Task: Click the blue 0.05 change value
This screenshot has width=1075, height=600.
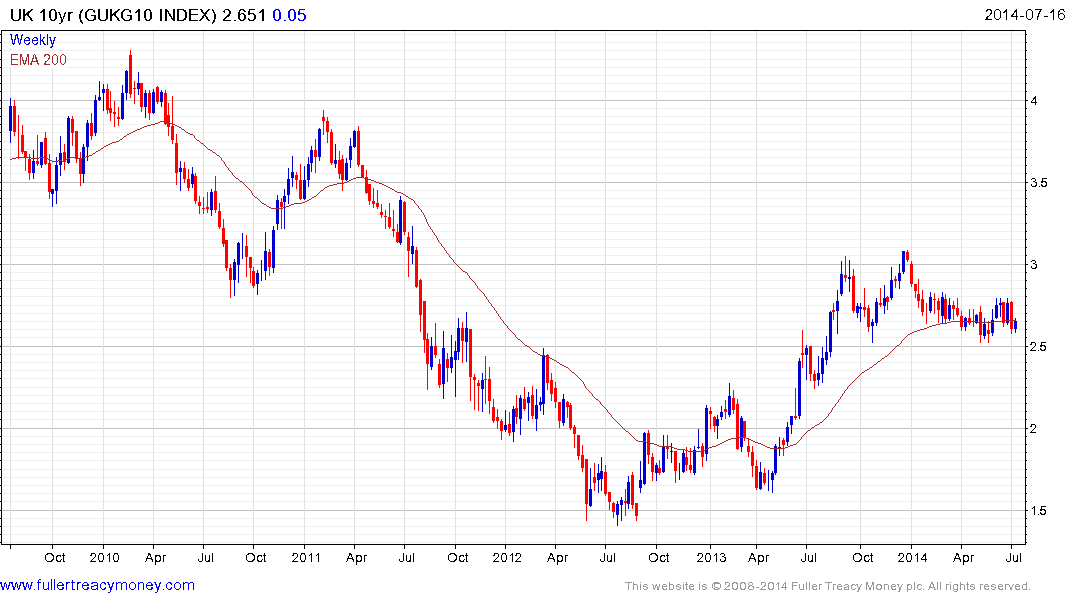Action: [x=289, y=15]
